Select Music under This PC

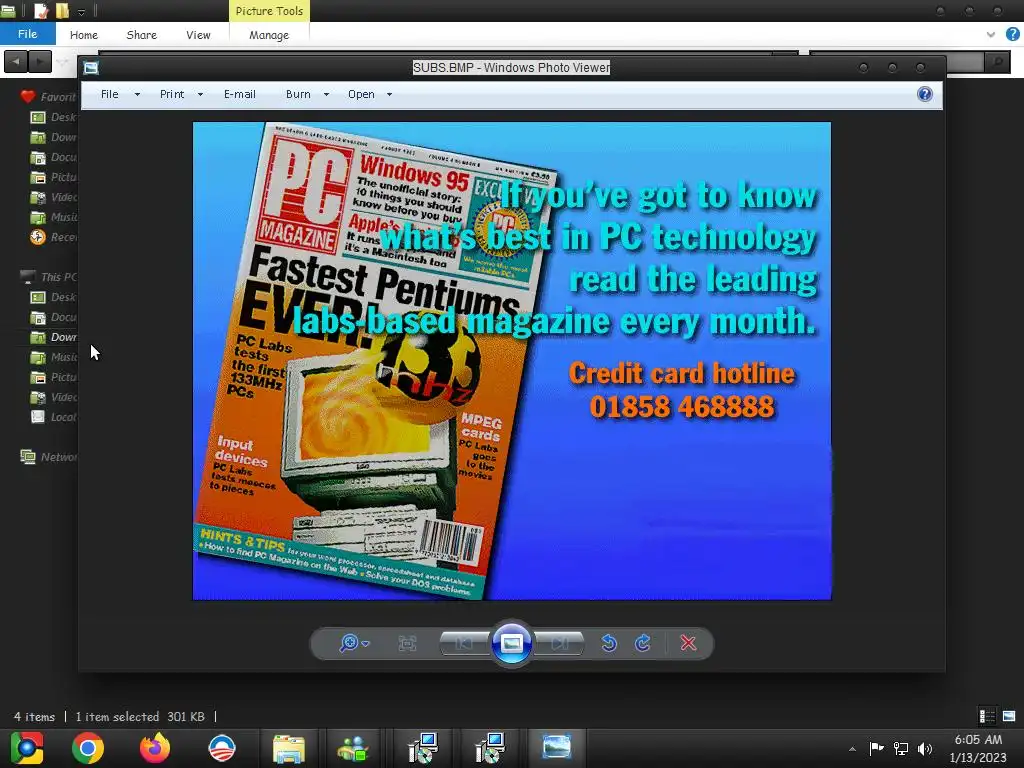tap(54, 357)
